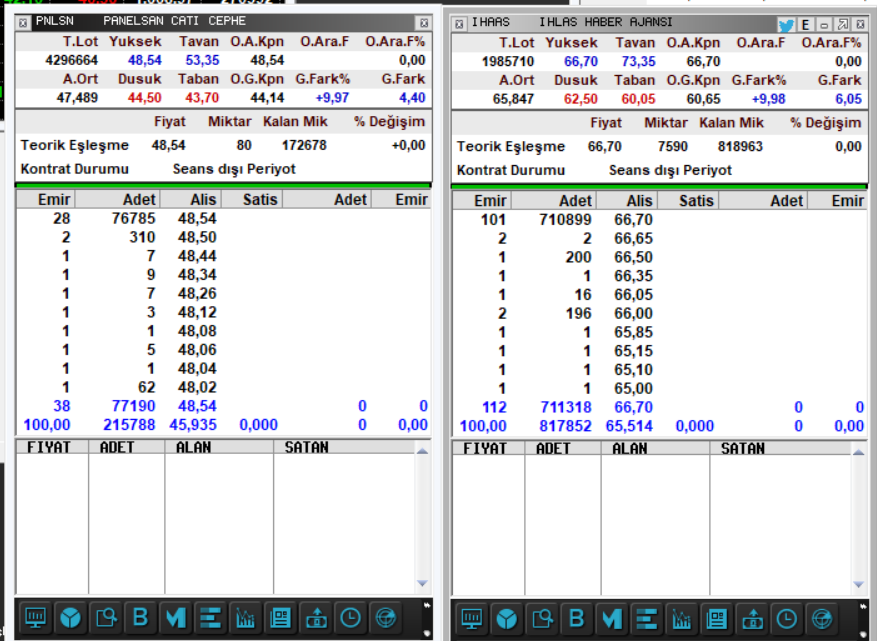Select the 48,02 bid price in PNLSN
Screen dimensions: 877x641
(x=197, y=387)
